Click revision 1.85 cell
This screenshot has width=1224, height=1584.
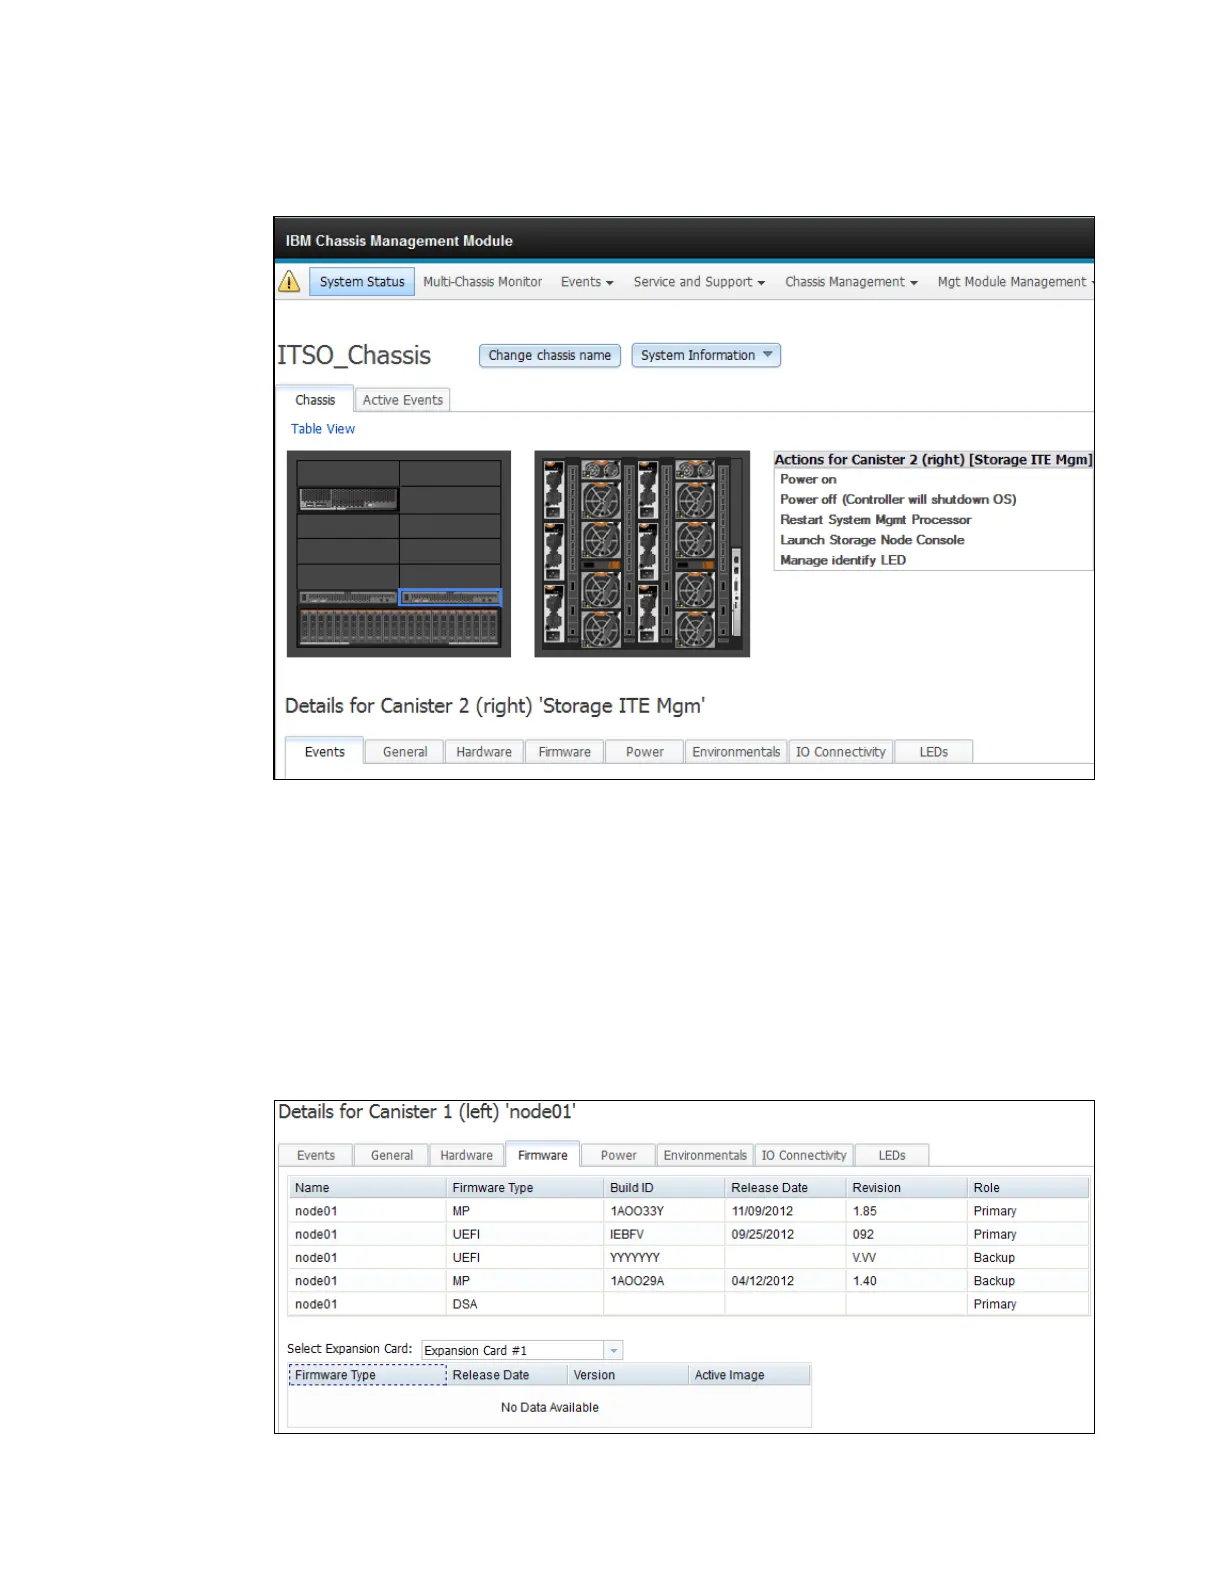(x=906, y=1211)
